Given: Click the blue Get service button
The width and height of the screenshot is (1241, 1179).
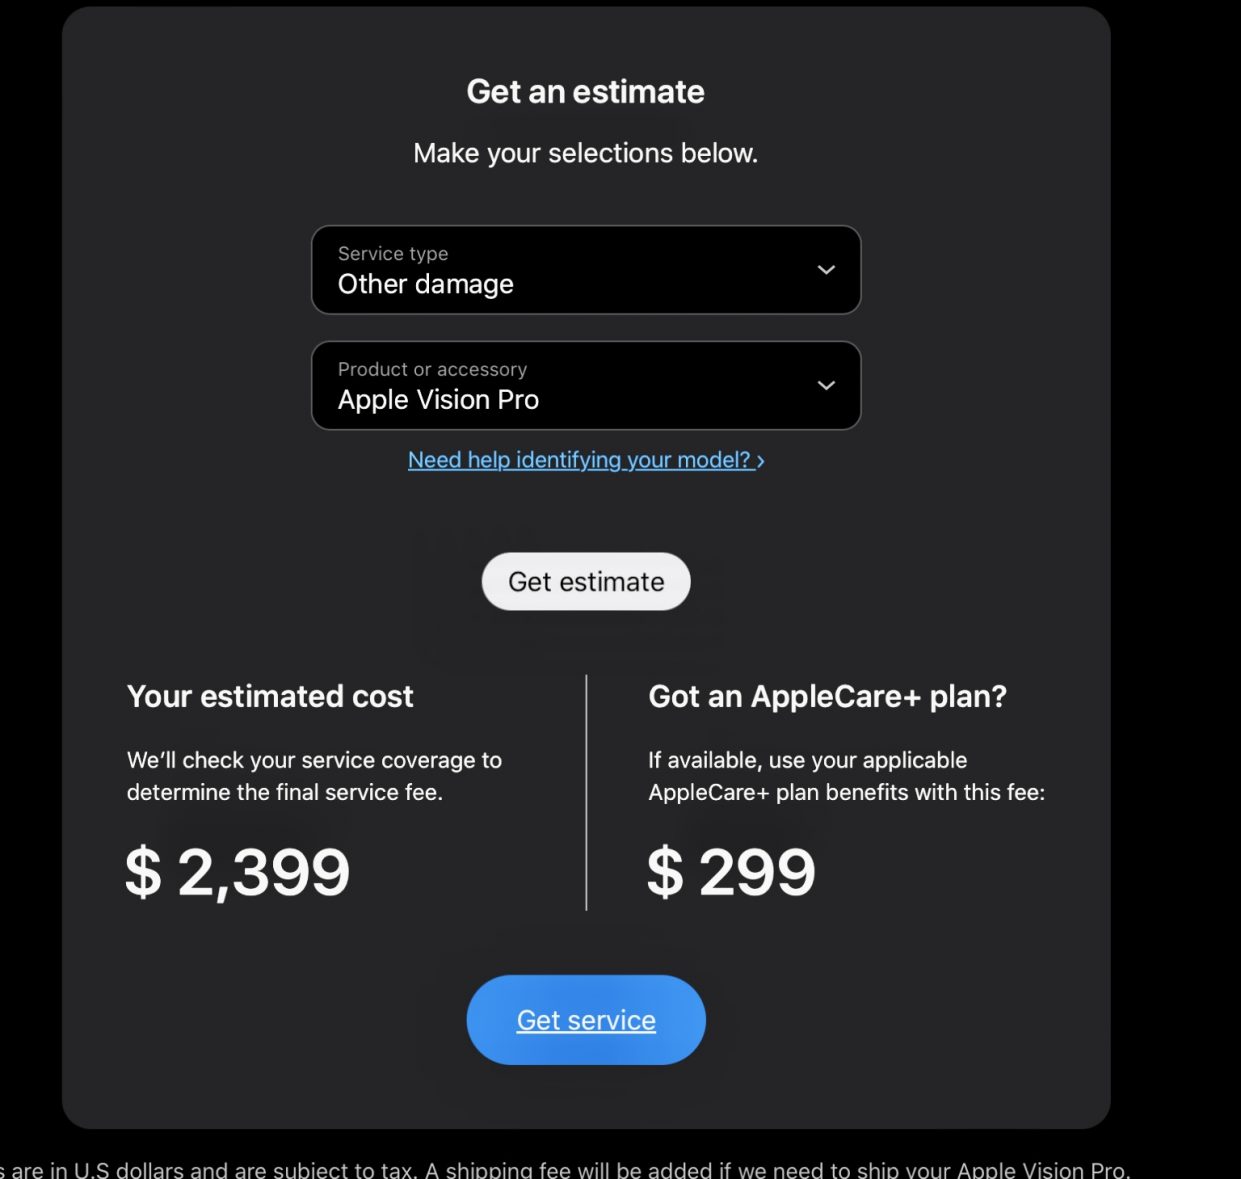Looking at the screenshot, I should coord(586,1020).
